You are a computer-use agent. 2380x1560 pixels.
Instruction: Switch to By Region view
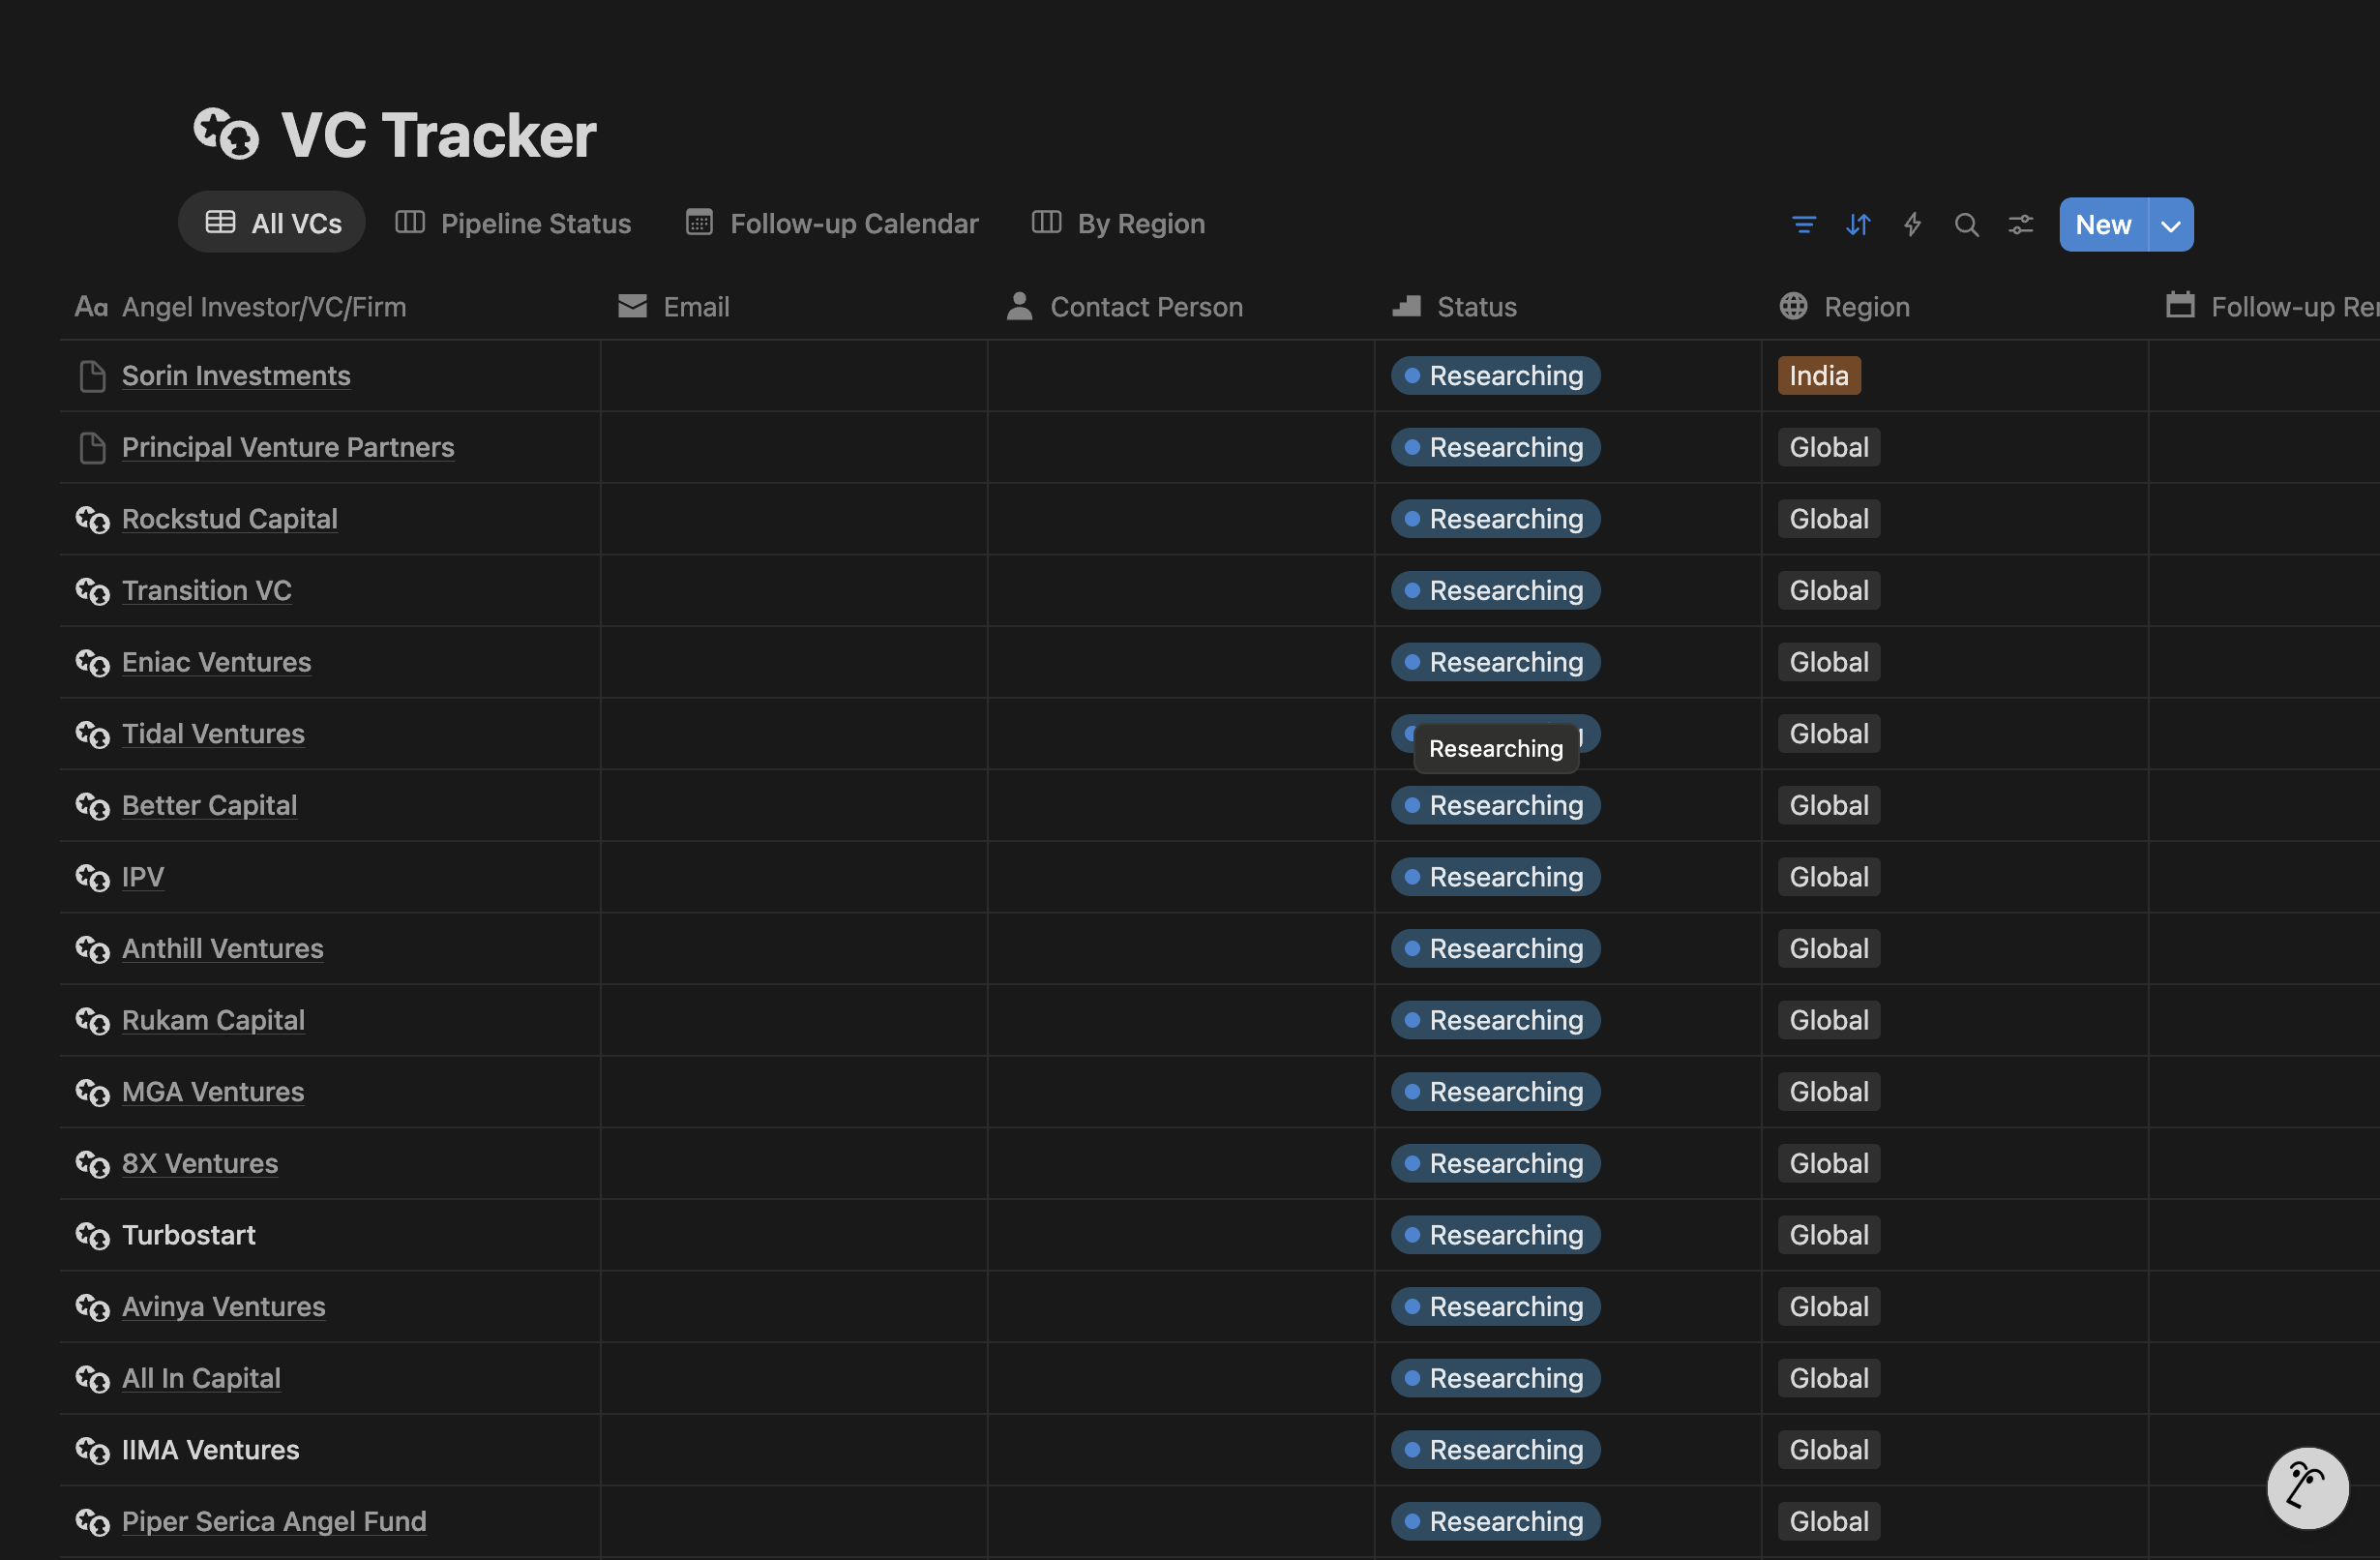tap(1118, 223)
